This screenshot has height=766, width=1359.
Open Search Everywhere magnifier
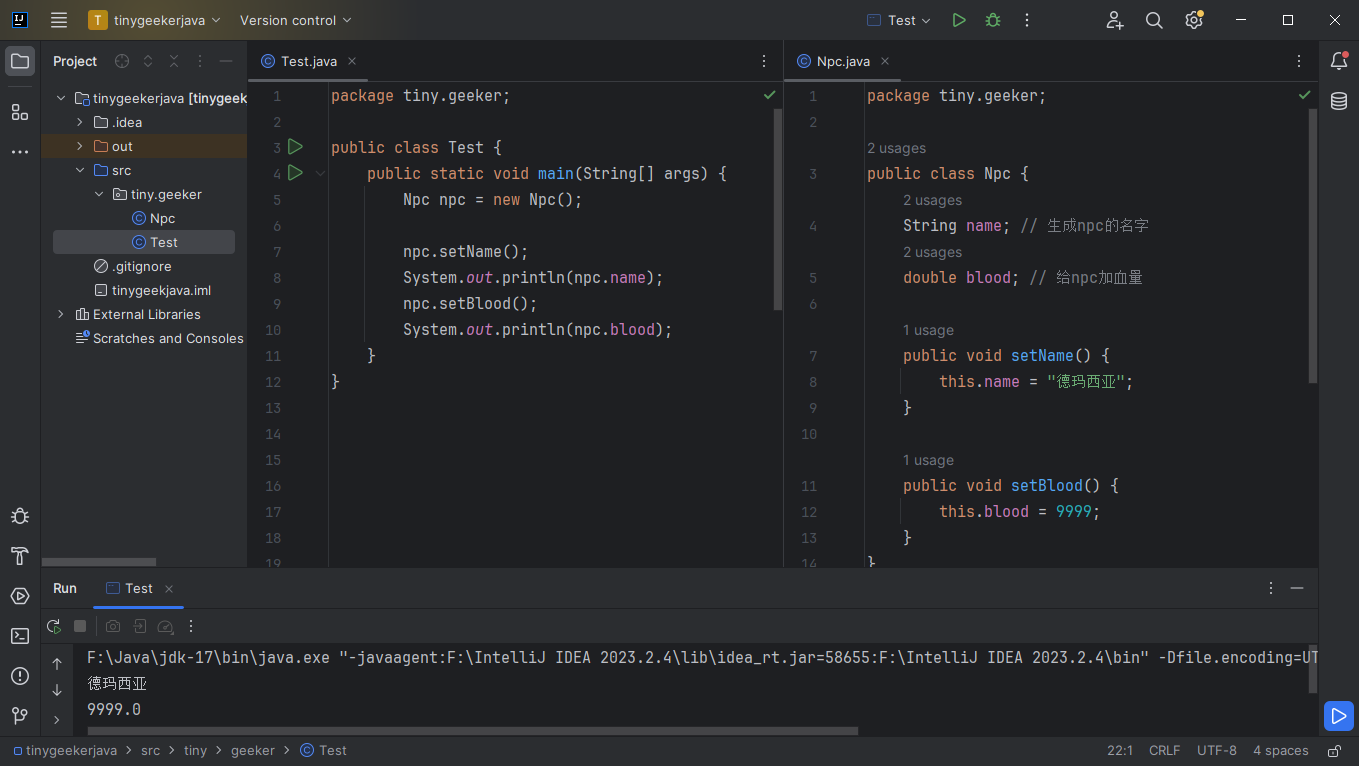coord(1154,20)
